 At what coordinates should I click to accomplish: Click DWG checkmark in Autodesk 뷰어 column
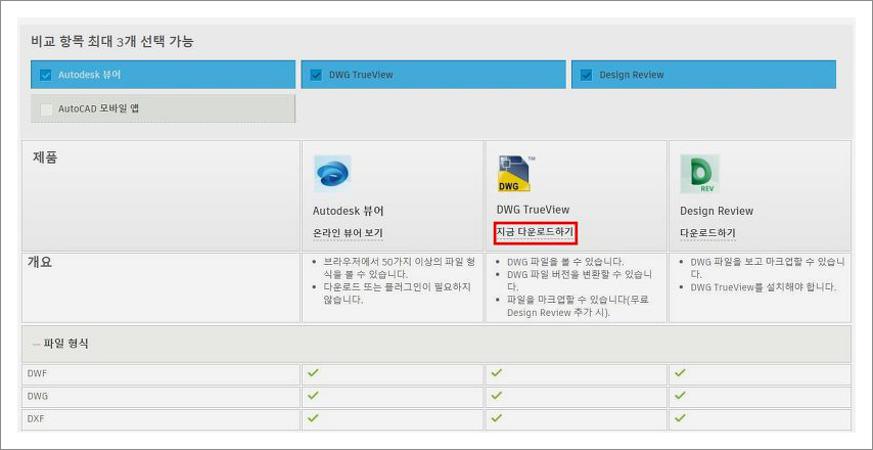point(313,395)
